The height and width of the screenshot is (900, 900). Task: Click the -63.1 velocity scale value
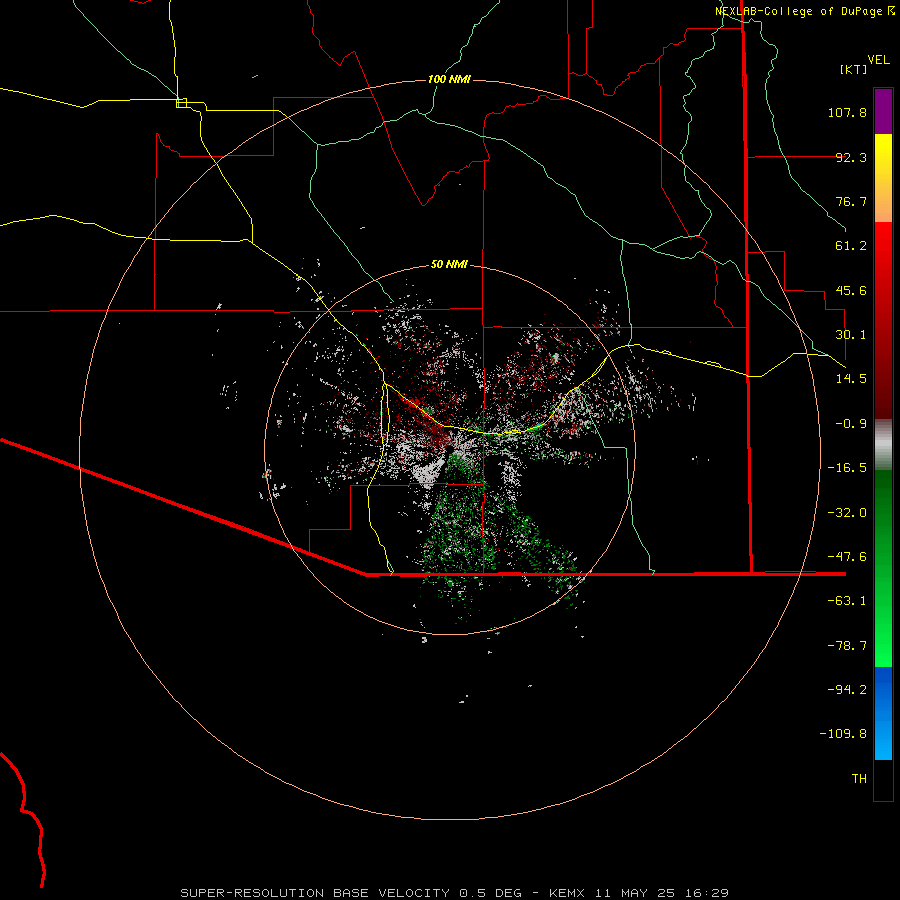847,601
